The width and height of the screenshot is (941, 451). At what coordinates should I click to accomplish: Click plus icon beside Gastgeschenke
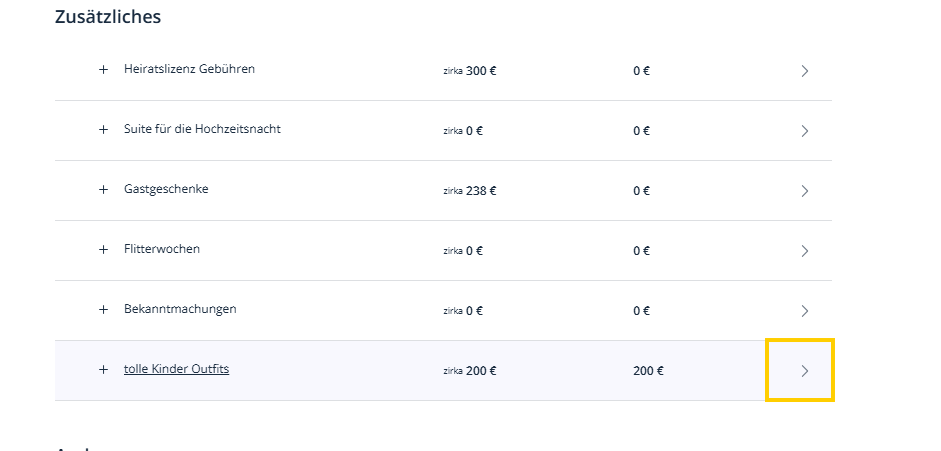[103, 190]
